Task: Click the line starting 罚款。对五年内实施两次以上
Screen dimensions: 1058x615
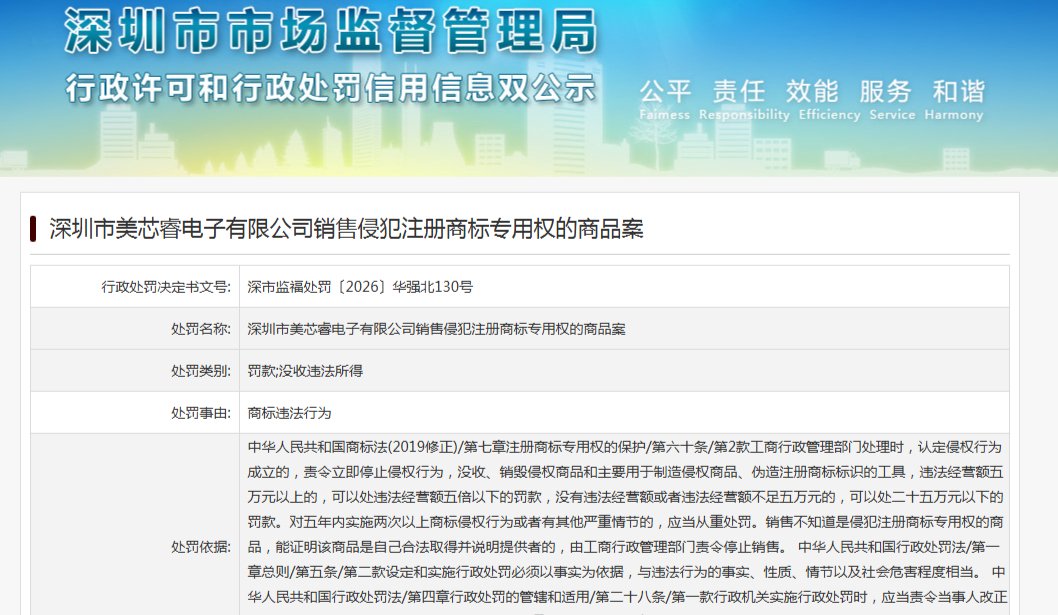Action: click(x=625, y=522)
